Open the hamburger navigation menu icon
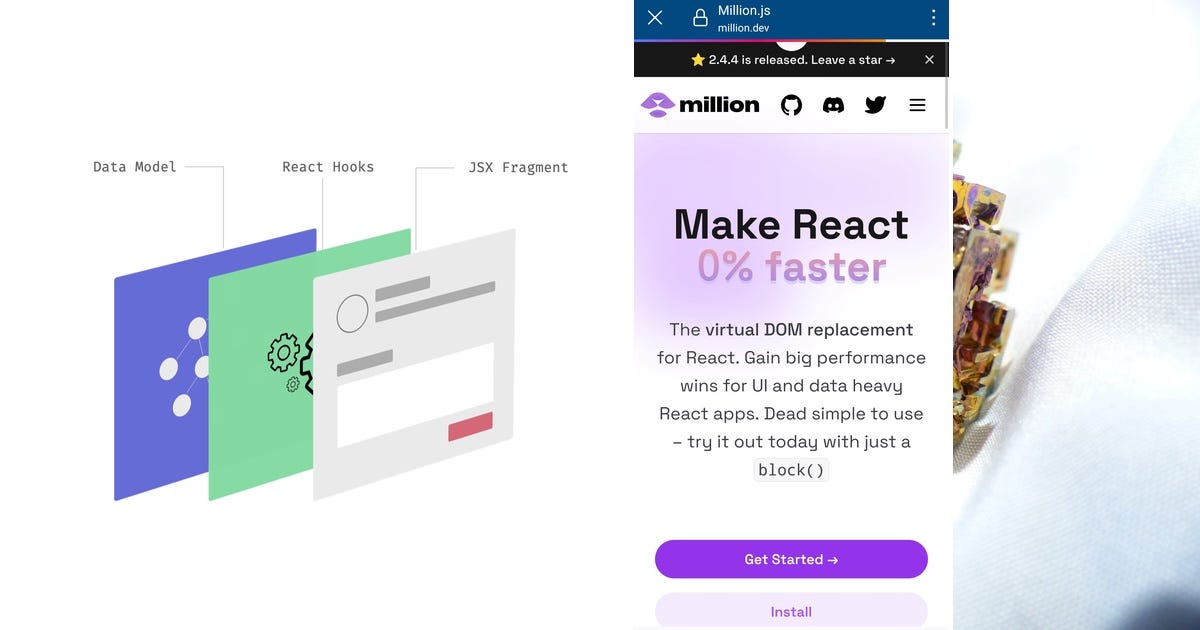The image size is (1200, 630). 917,104
